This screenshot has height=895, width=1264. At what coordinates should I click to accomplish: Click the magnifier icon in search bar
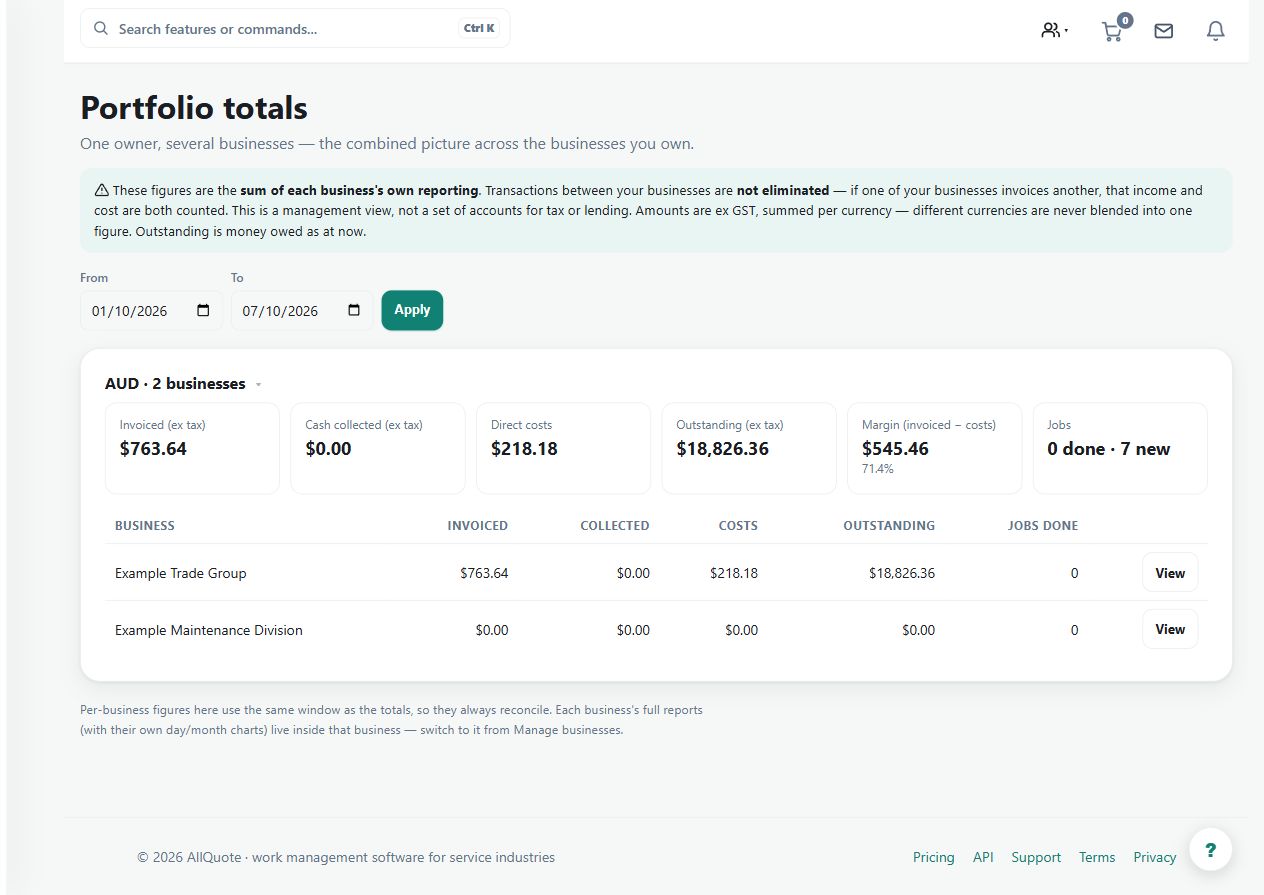point(100,28)
